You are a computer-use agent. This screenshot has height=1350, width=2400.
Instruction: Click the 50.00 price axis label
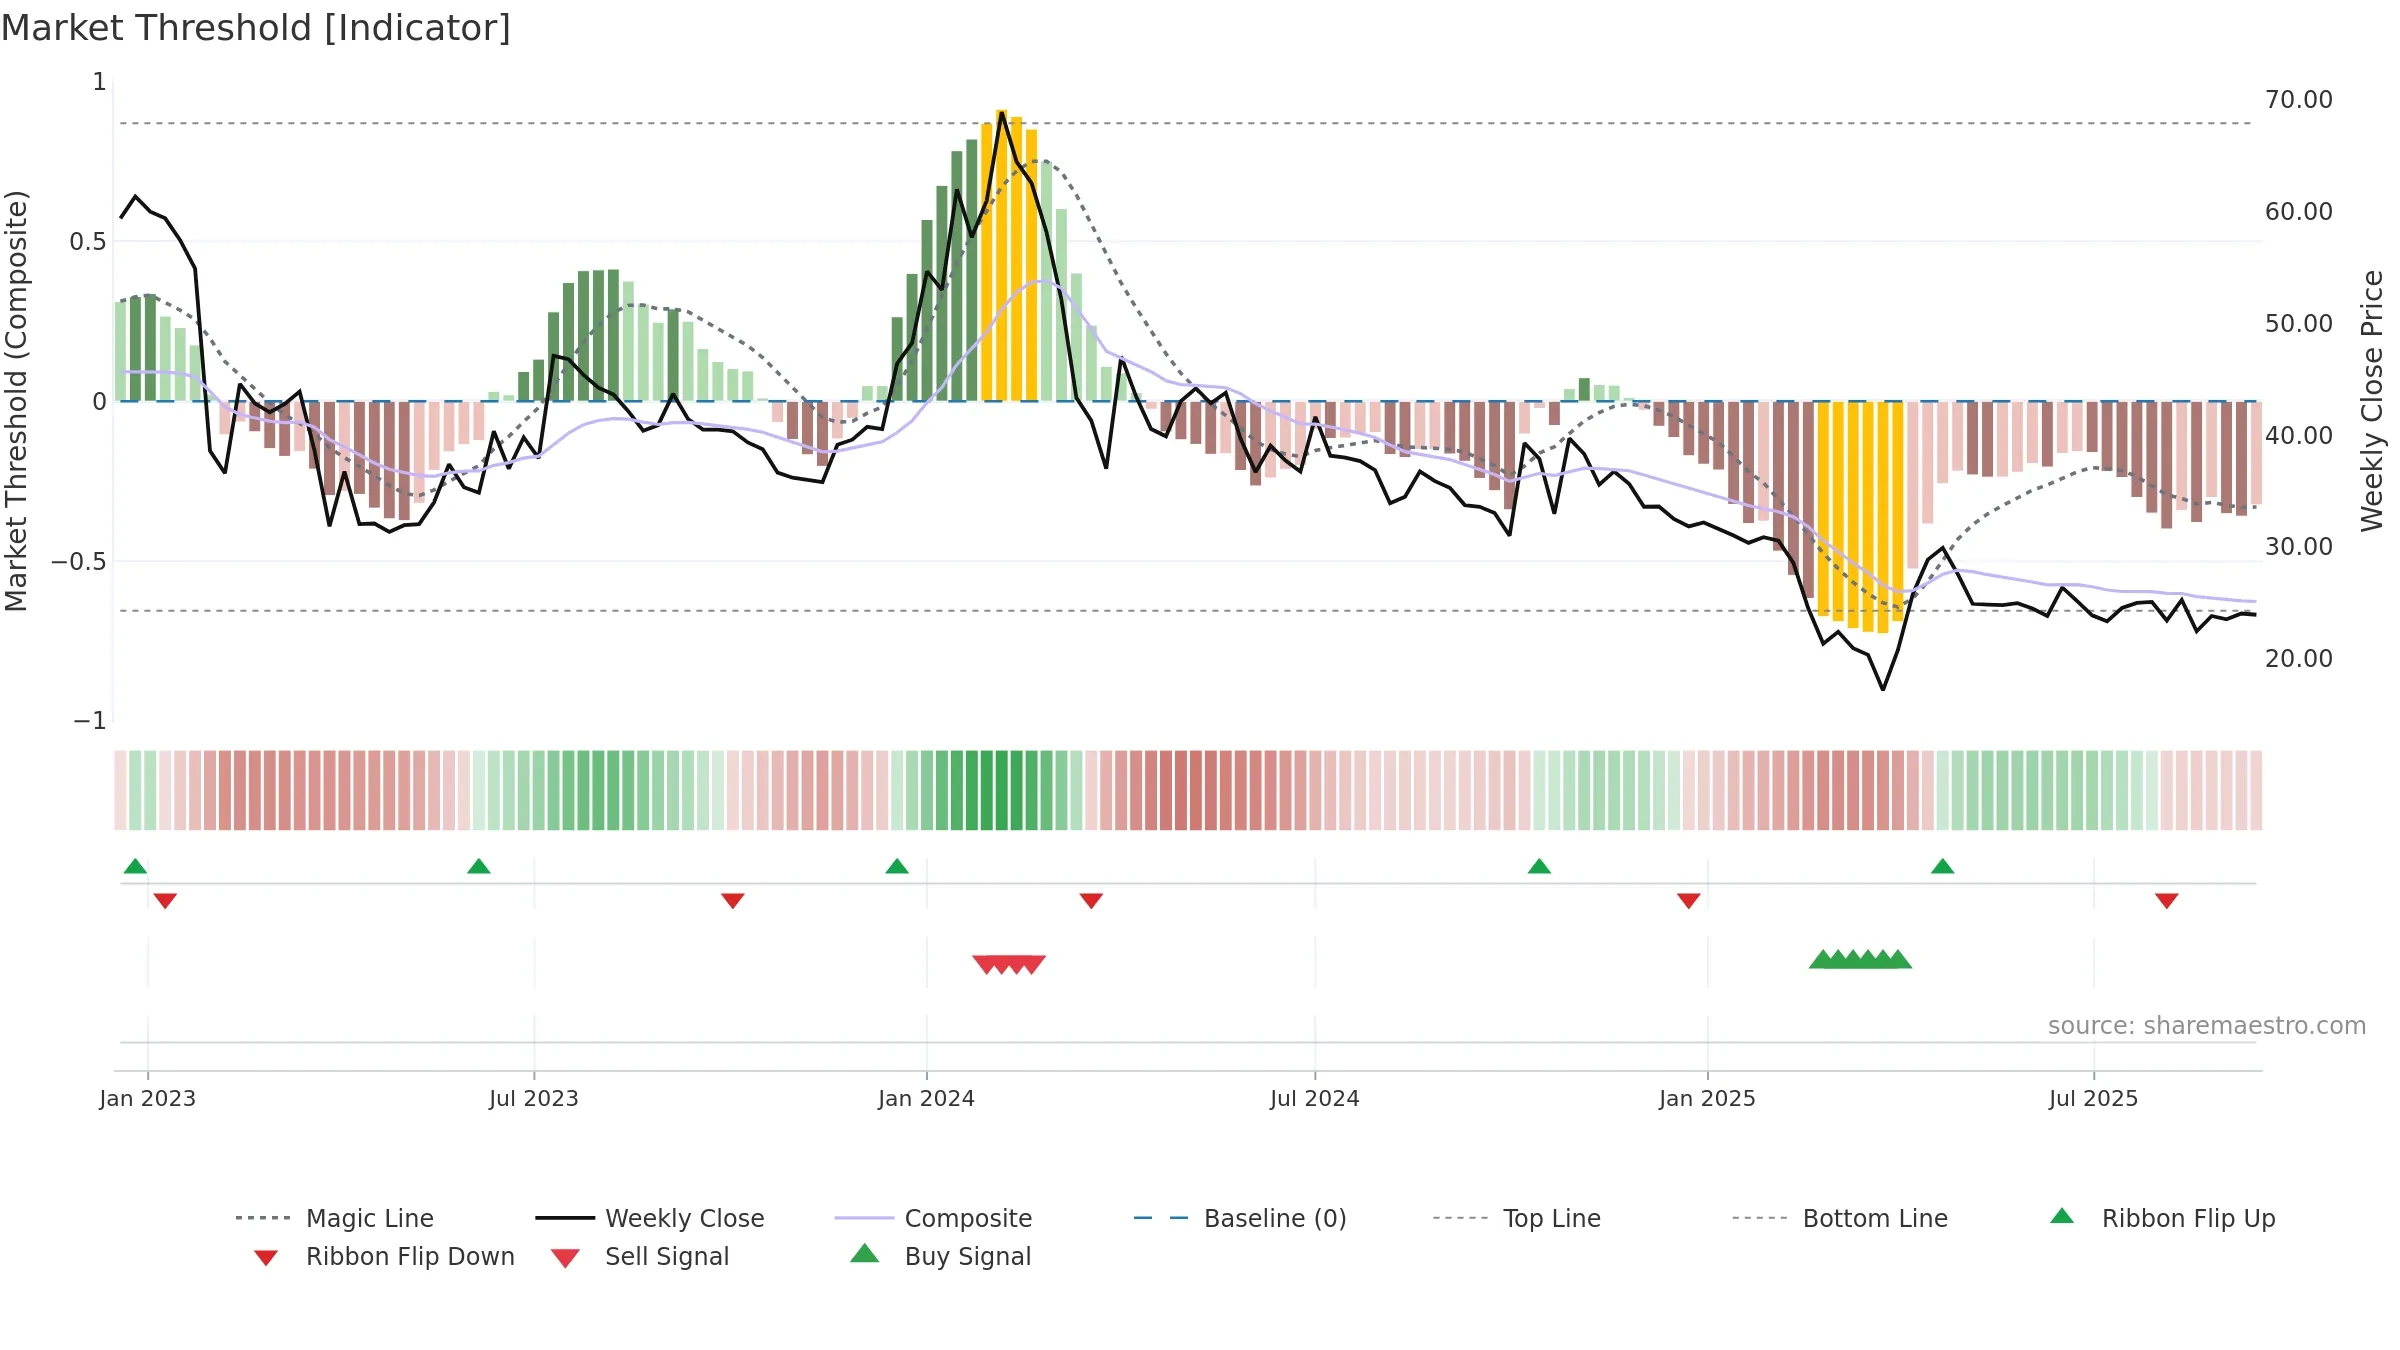[2298, 324]
